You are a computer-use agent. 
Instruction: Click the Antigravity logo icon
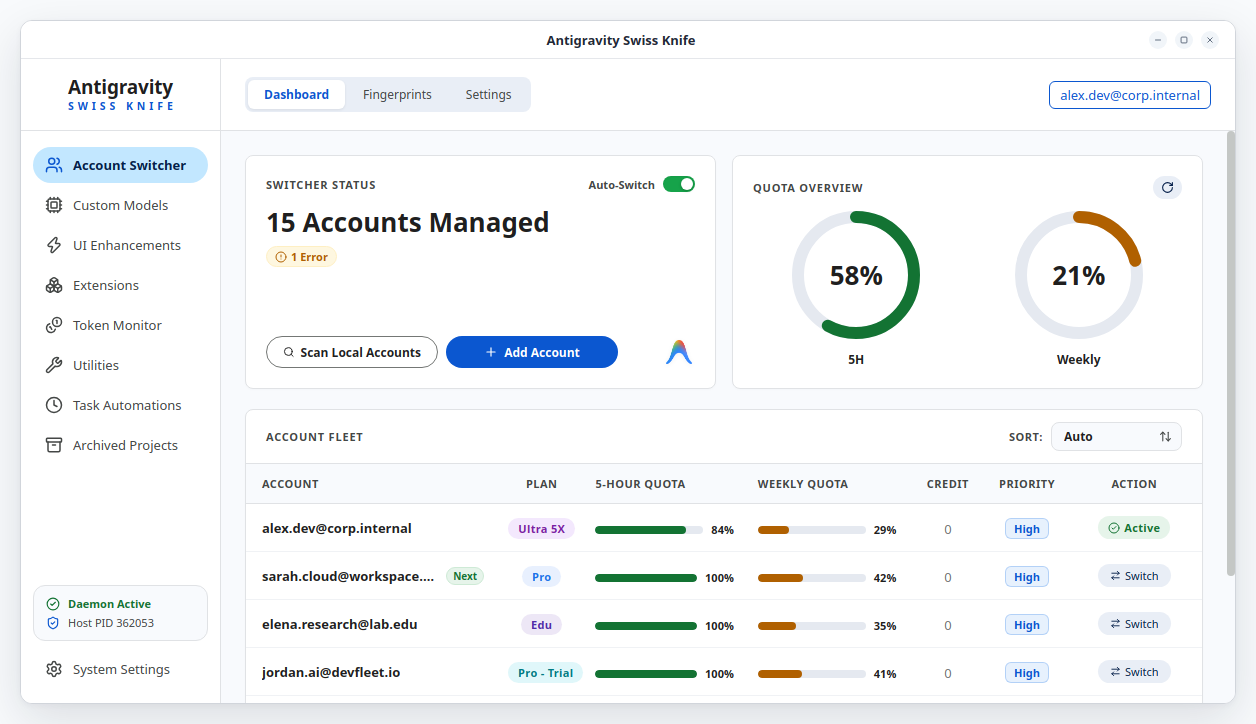pos(679,352)
